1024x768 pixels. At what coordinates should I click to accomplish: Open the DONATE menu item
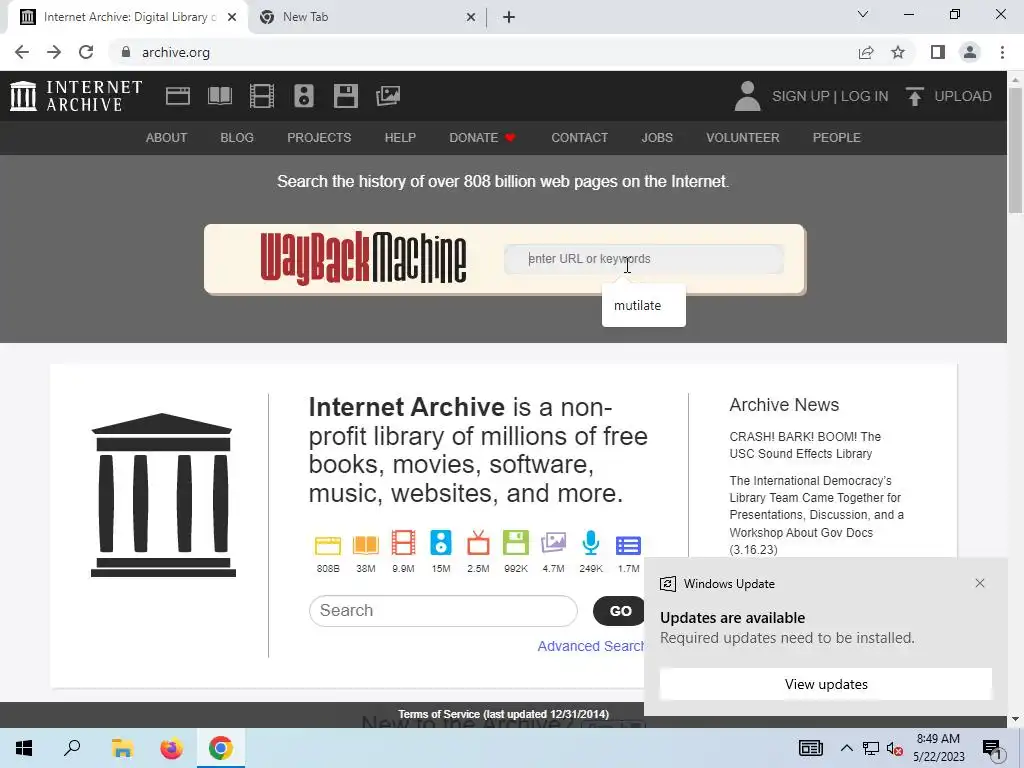[483, 138]
